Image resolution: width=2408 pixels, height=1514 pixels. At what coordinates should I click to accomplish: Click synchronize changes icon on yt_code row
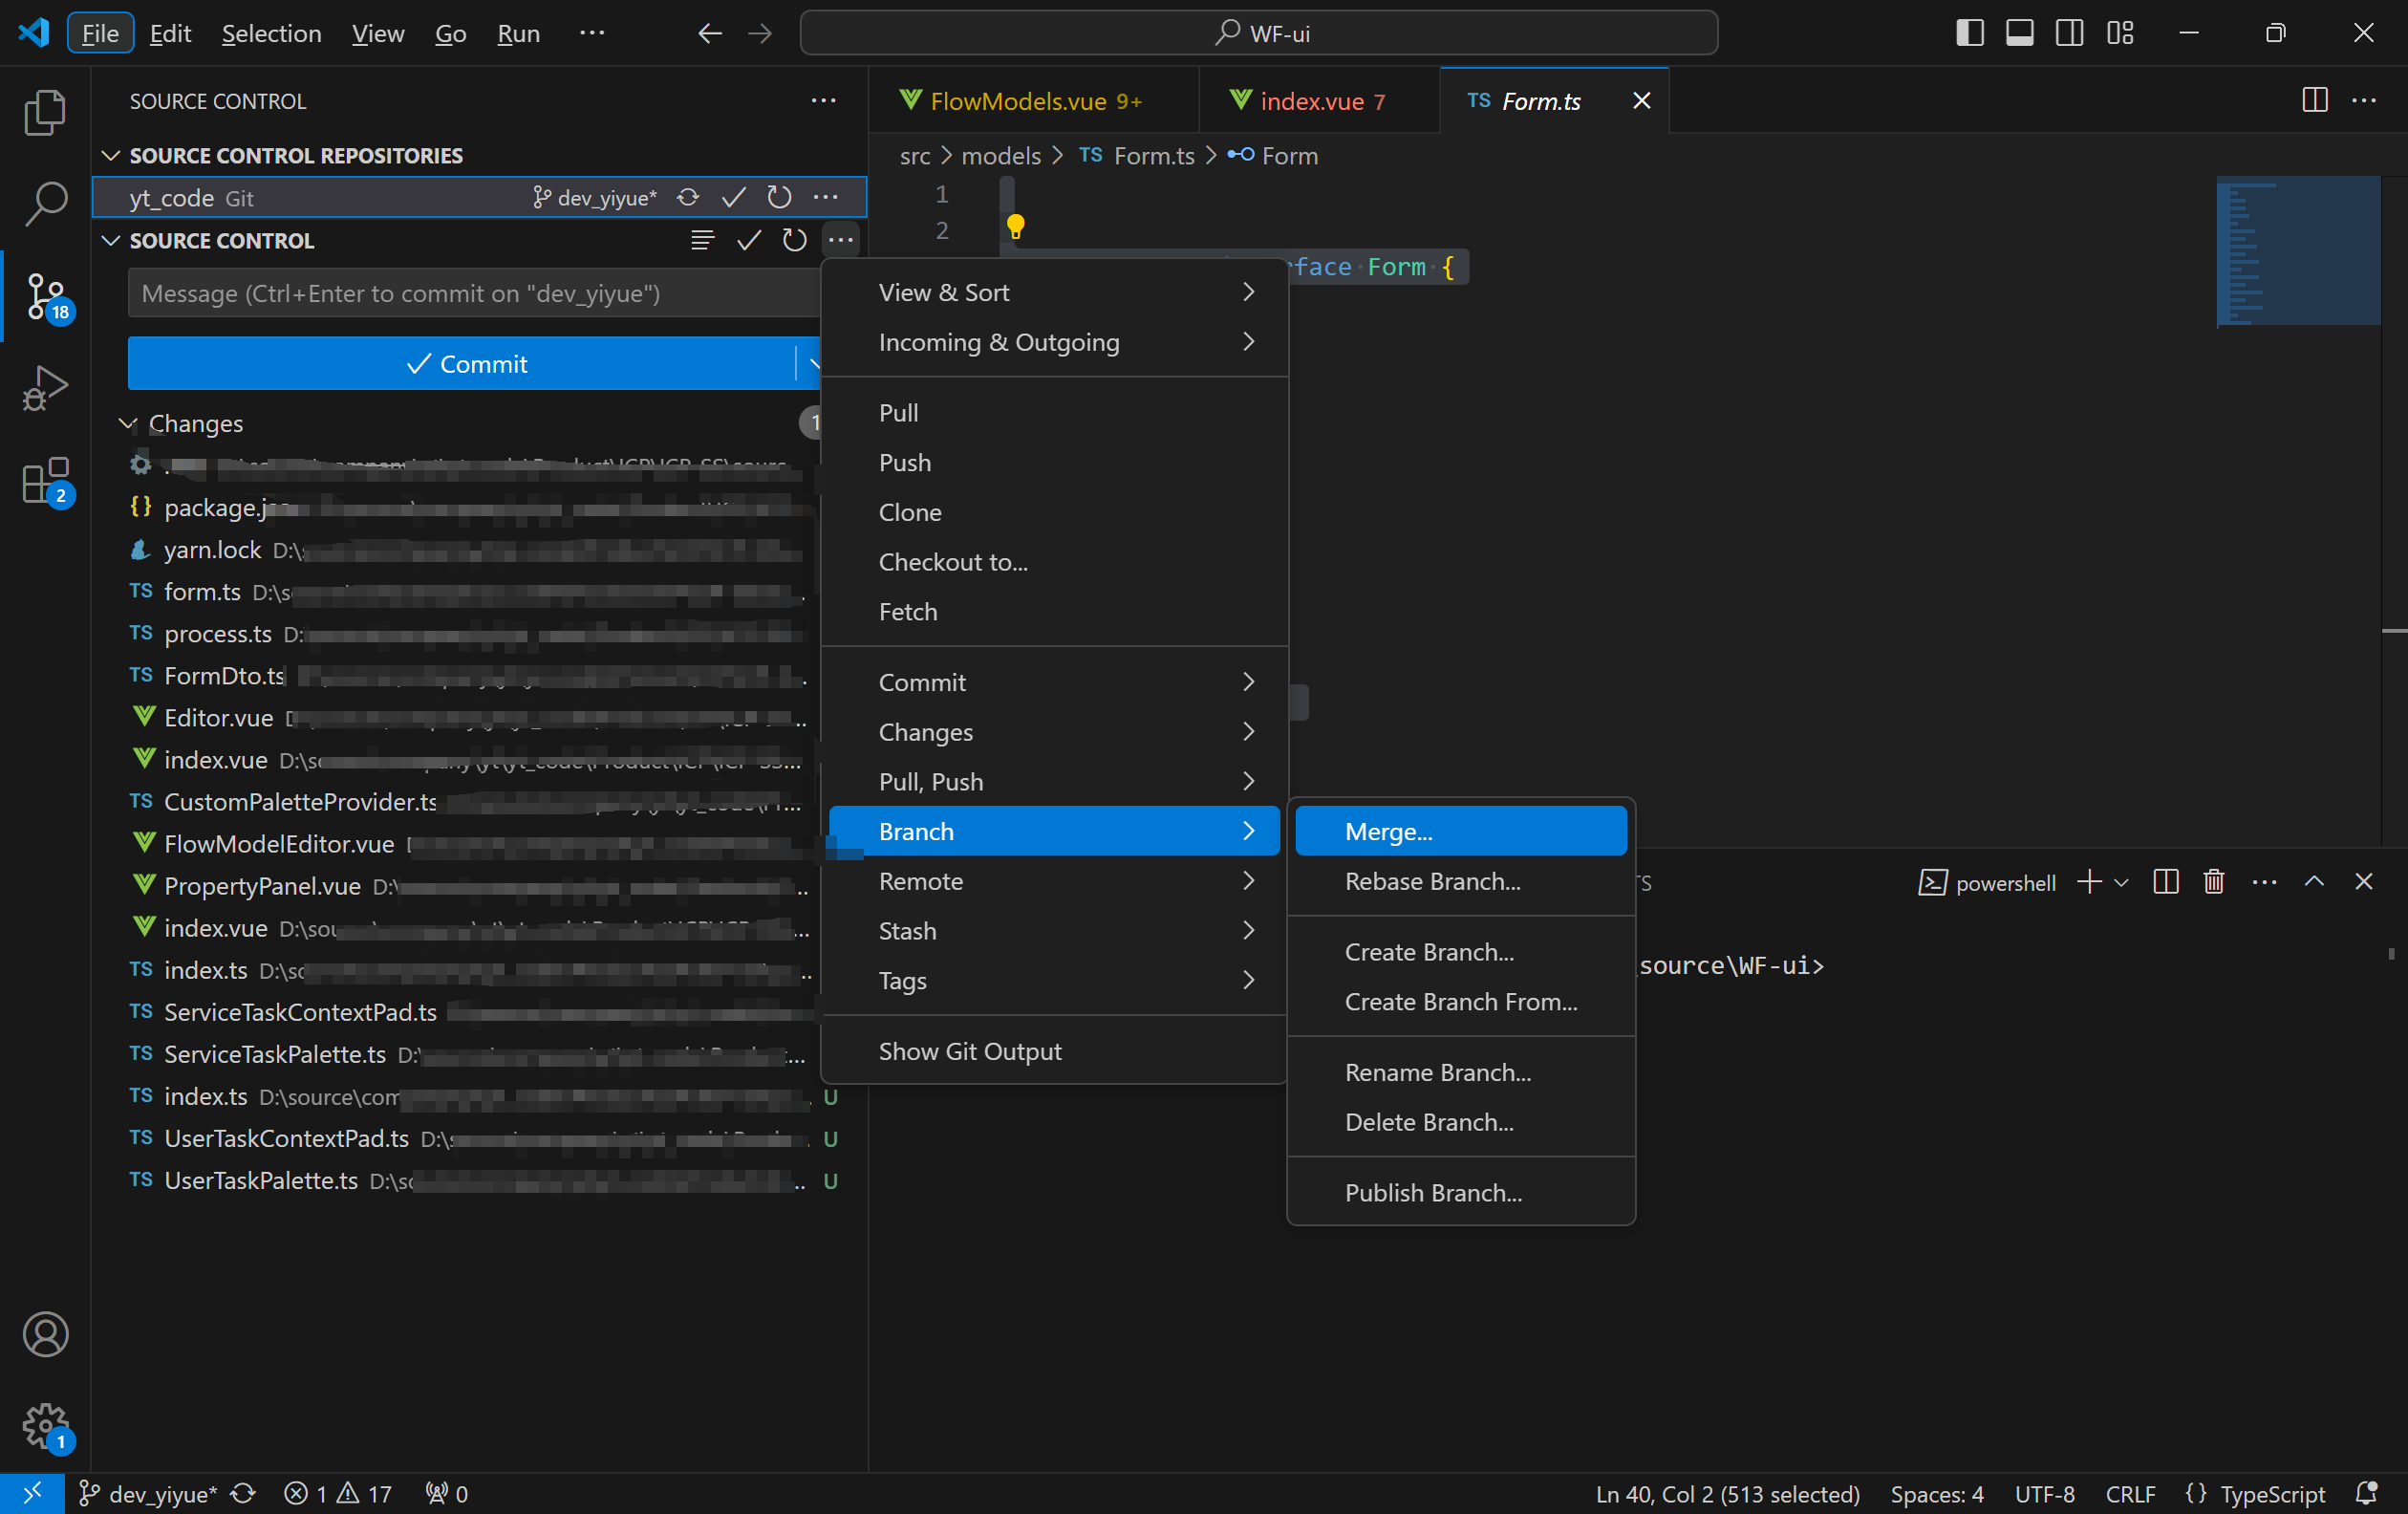(688, 197)
